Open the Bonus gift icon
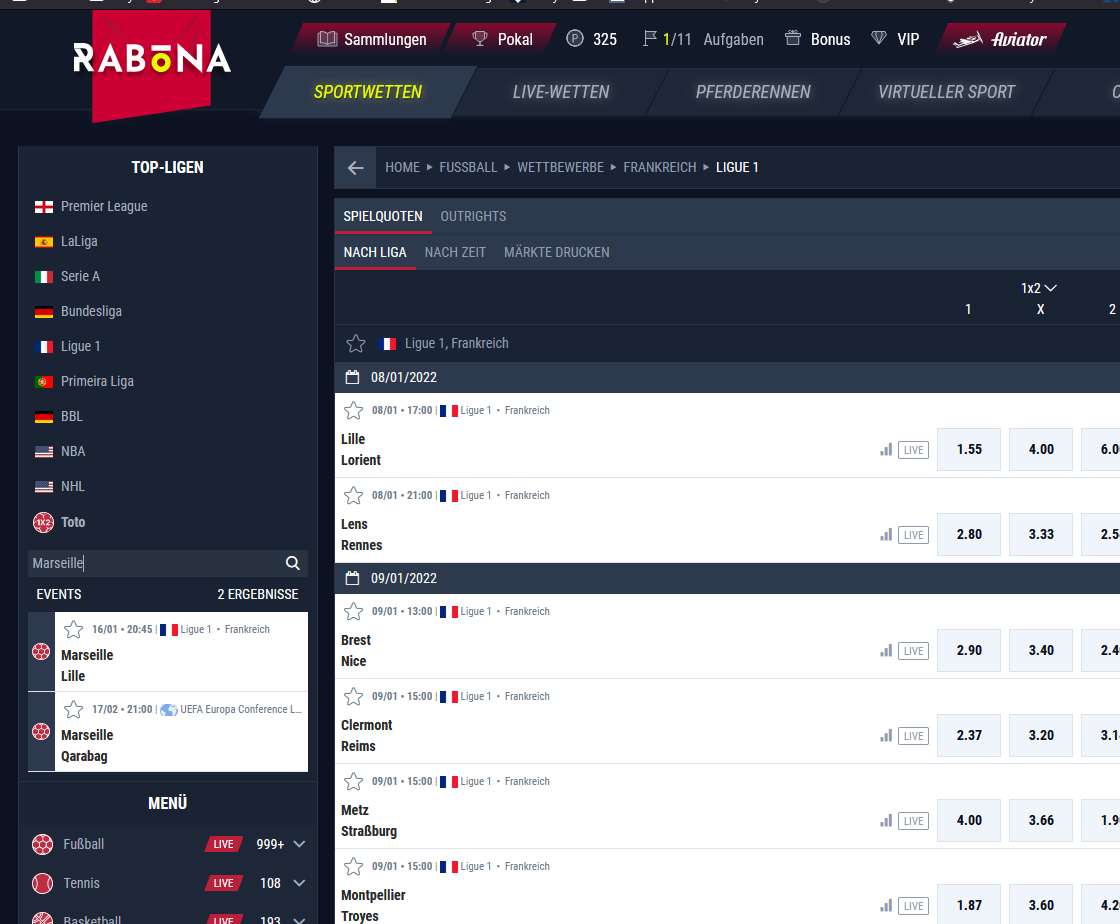 (793, 38)
